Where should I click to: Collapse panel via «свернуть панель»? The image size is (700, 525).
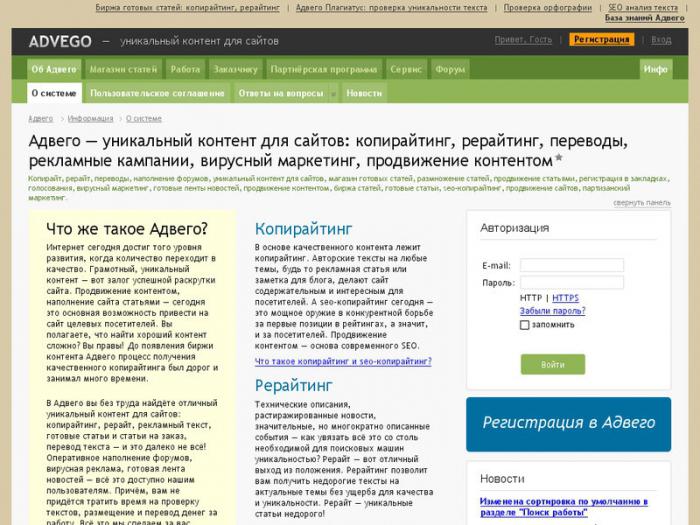[642, 203]
